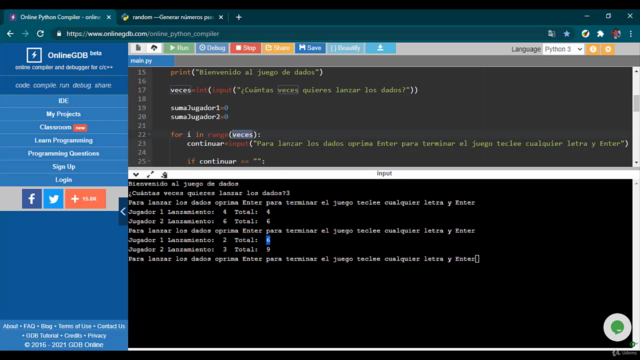Open the Contact Us link
The height and width of the screenshot is (360, 640).
111,326
